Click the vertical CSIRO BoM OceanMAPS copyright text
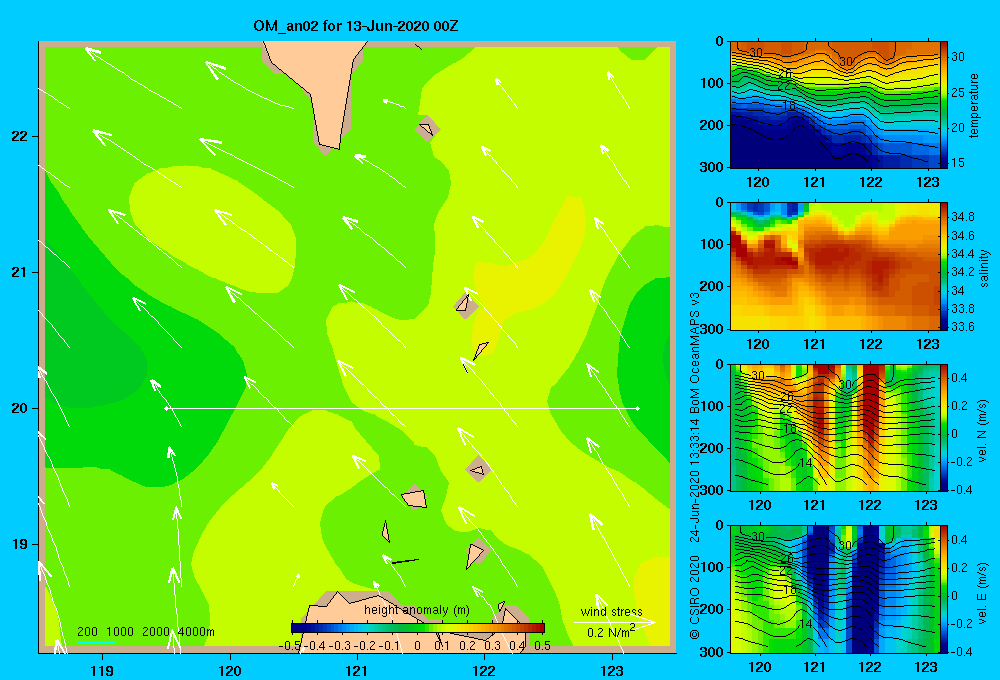 (695, 466)
